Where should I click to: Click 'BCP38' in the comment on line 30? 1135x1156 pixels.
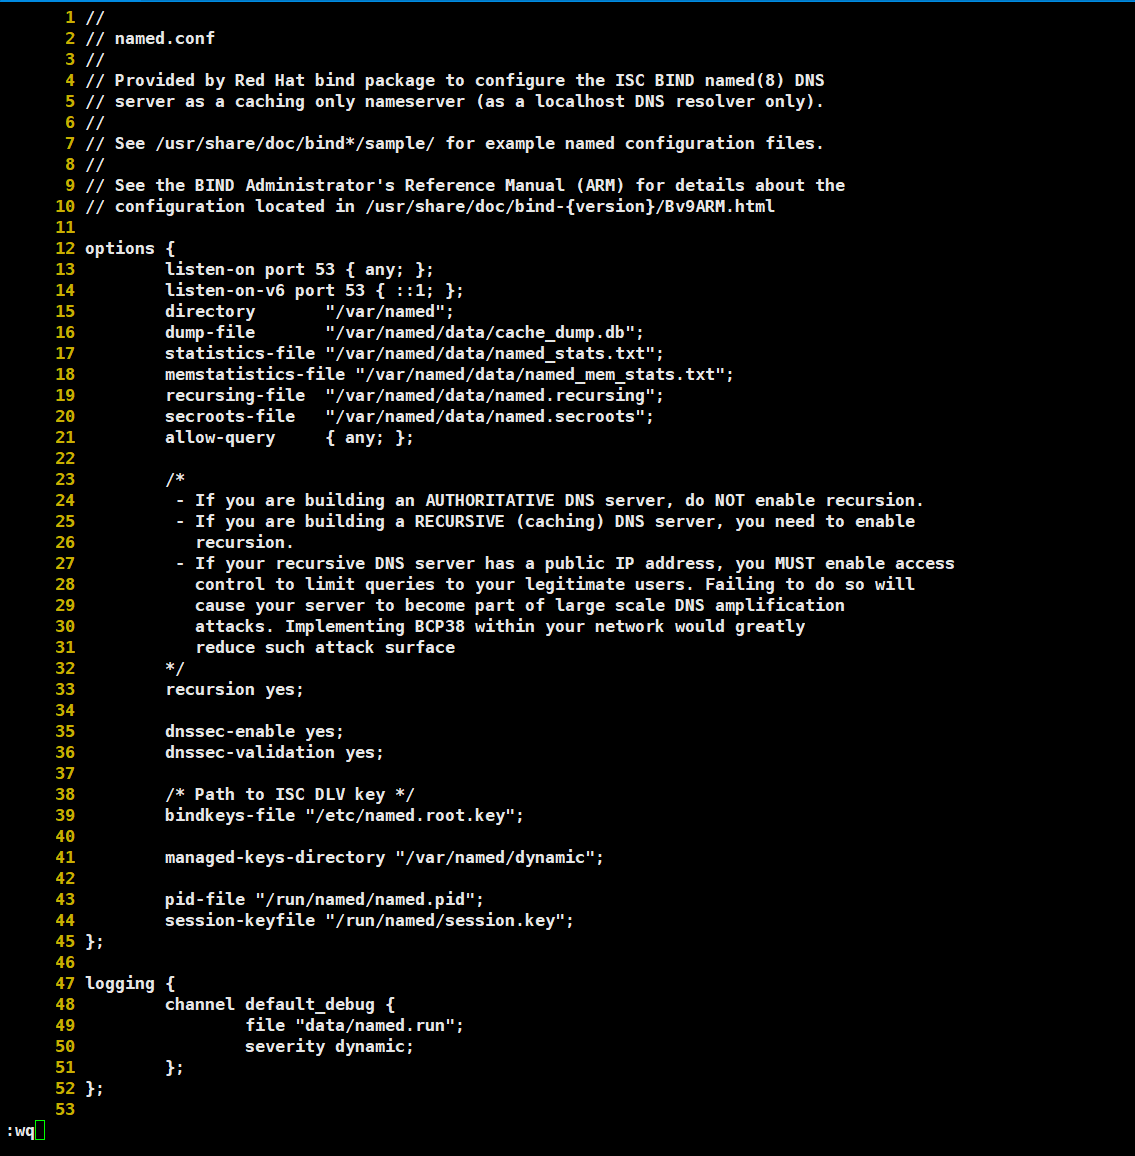point(439,627)
